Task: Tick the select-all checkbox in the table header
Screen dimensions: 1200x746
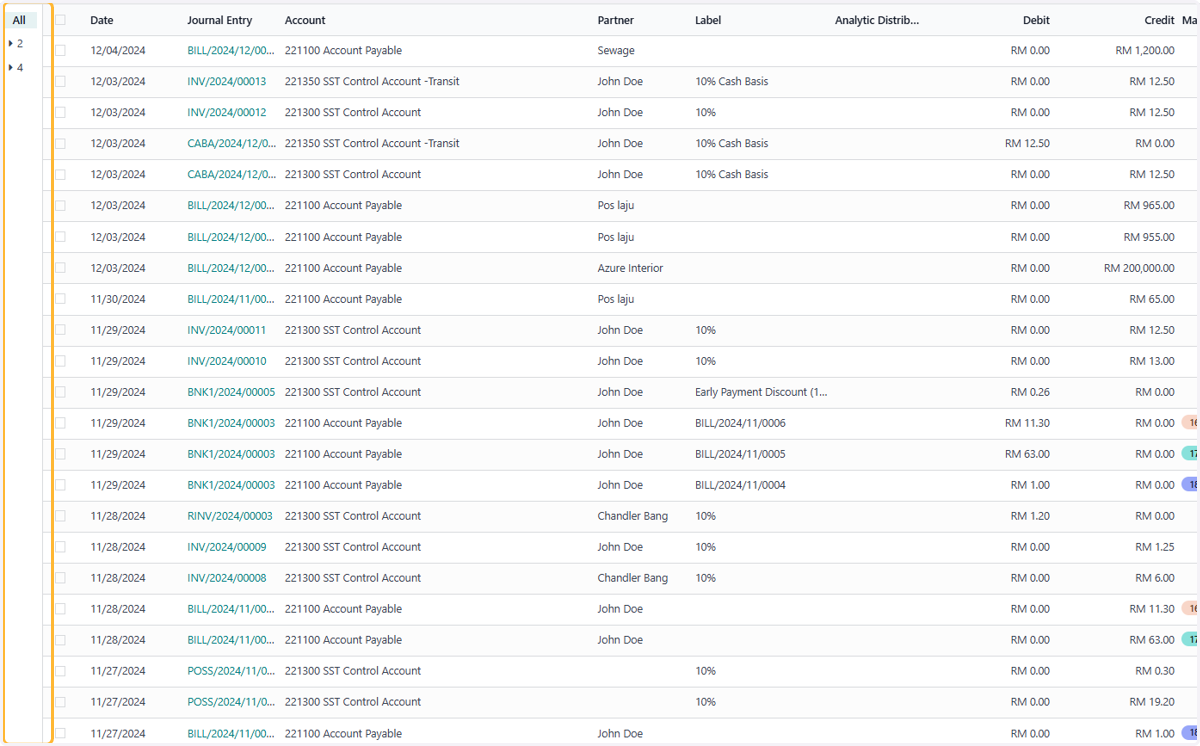Action: [x=60, y=20]
